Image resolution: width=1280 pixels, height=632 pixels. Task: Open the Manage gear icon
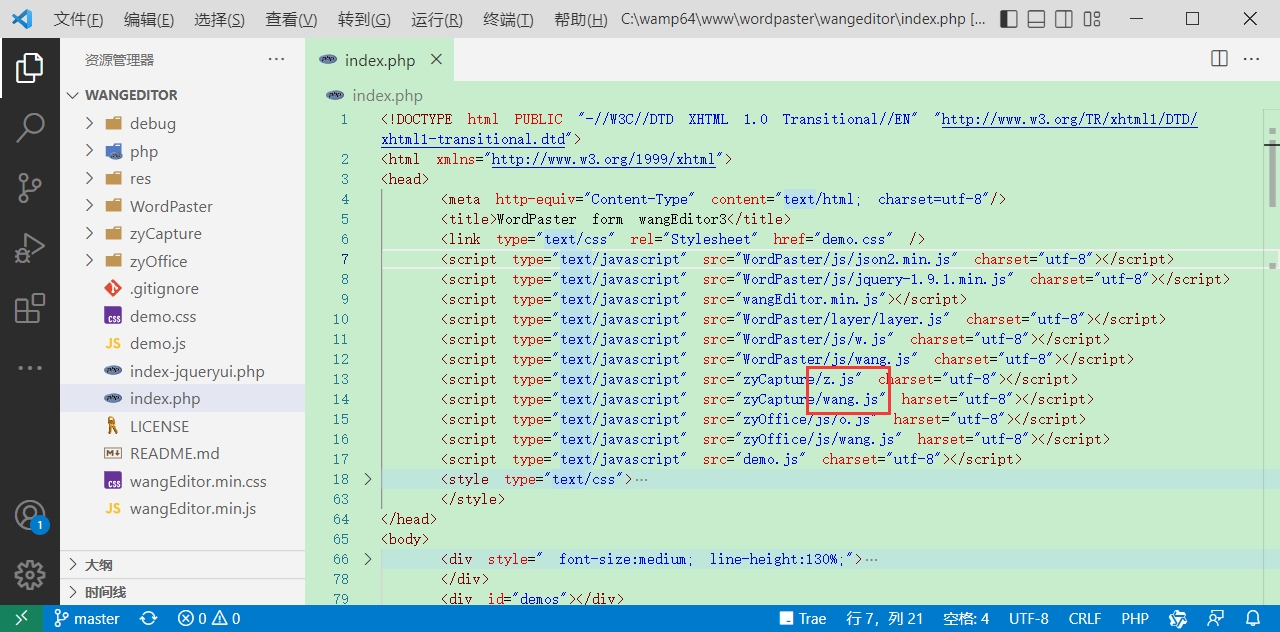coord(29,575)
